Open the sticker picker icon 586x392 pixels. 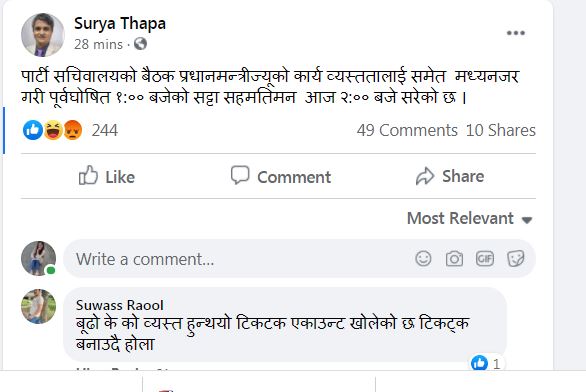click(x=515, y=259)
